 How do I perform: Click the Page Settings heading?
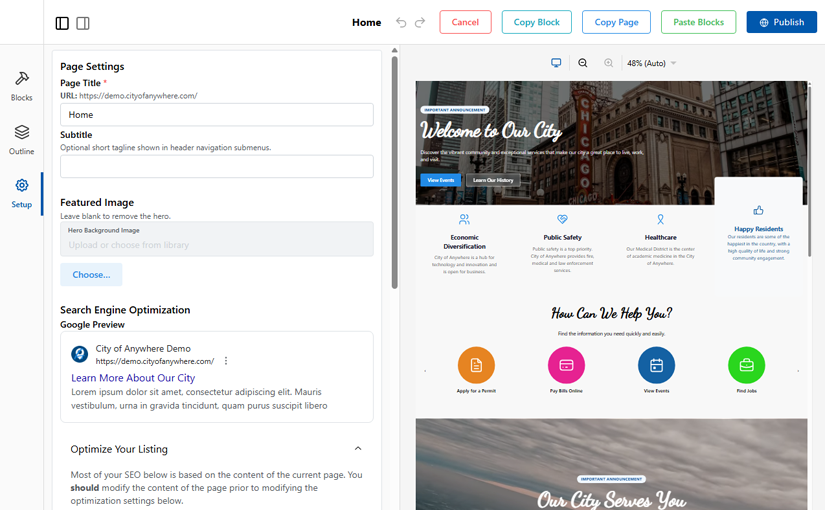coord(92,66)
